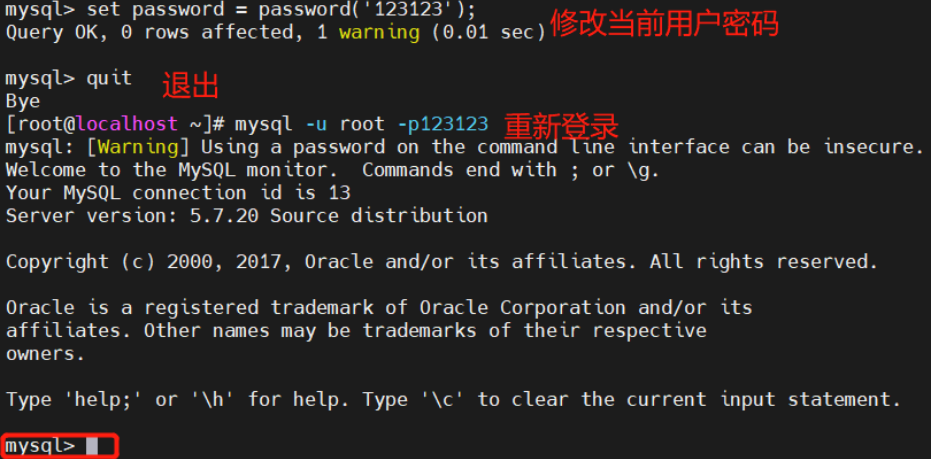Click the Type 'help;' instruction line

pyautogui.click(x=453, y=400)
